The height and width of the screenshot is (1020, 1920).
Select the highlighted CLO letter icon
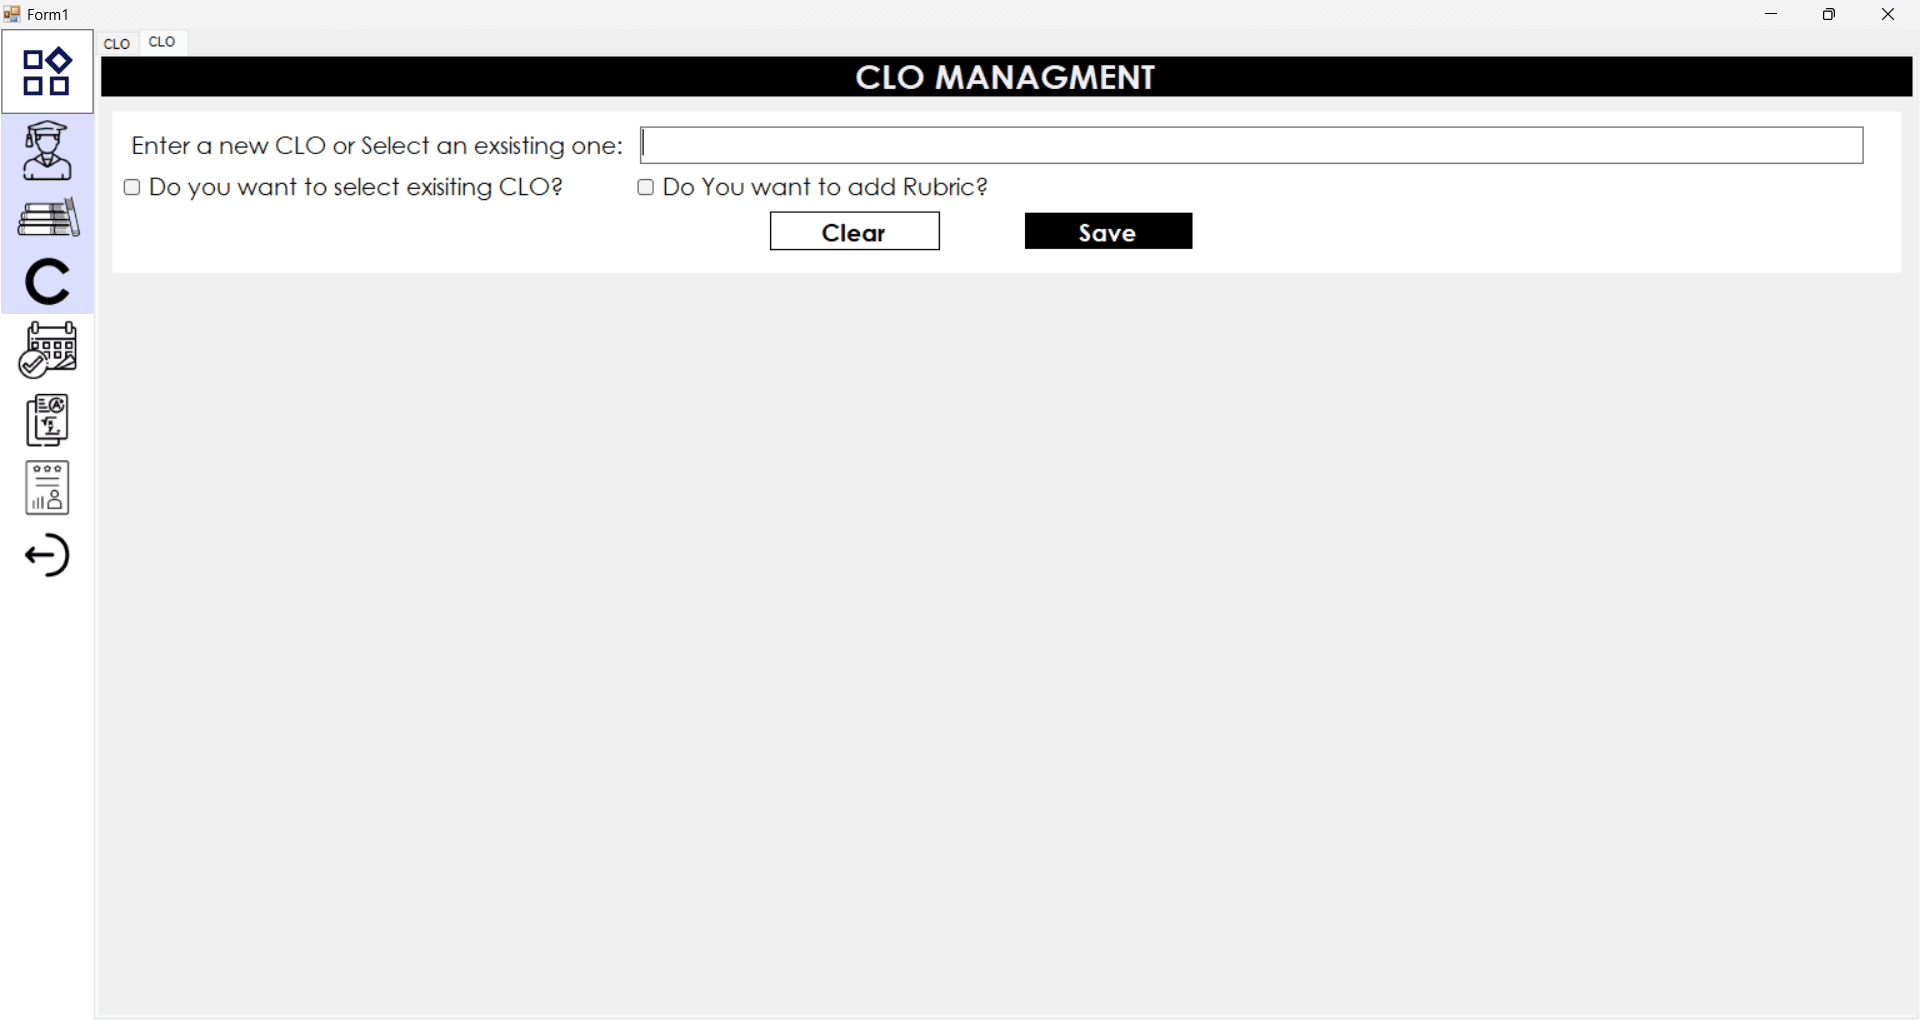click(47, 283)
